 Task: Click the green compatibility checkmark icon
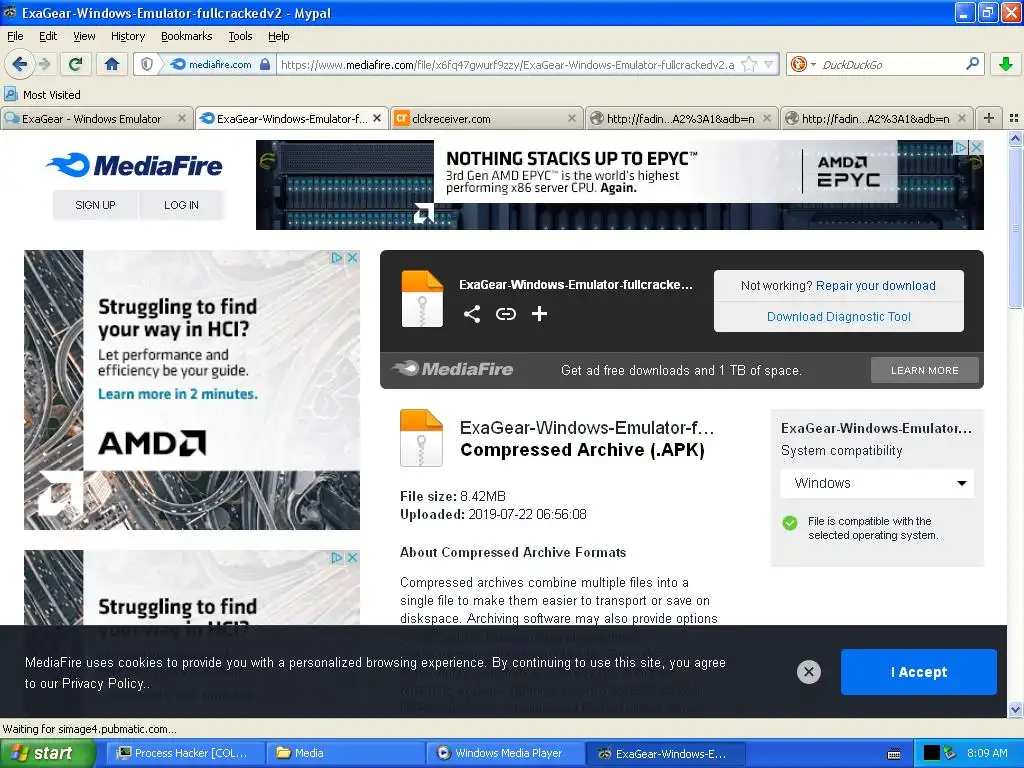pyautogui.click(x=790, y=522)
